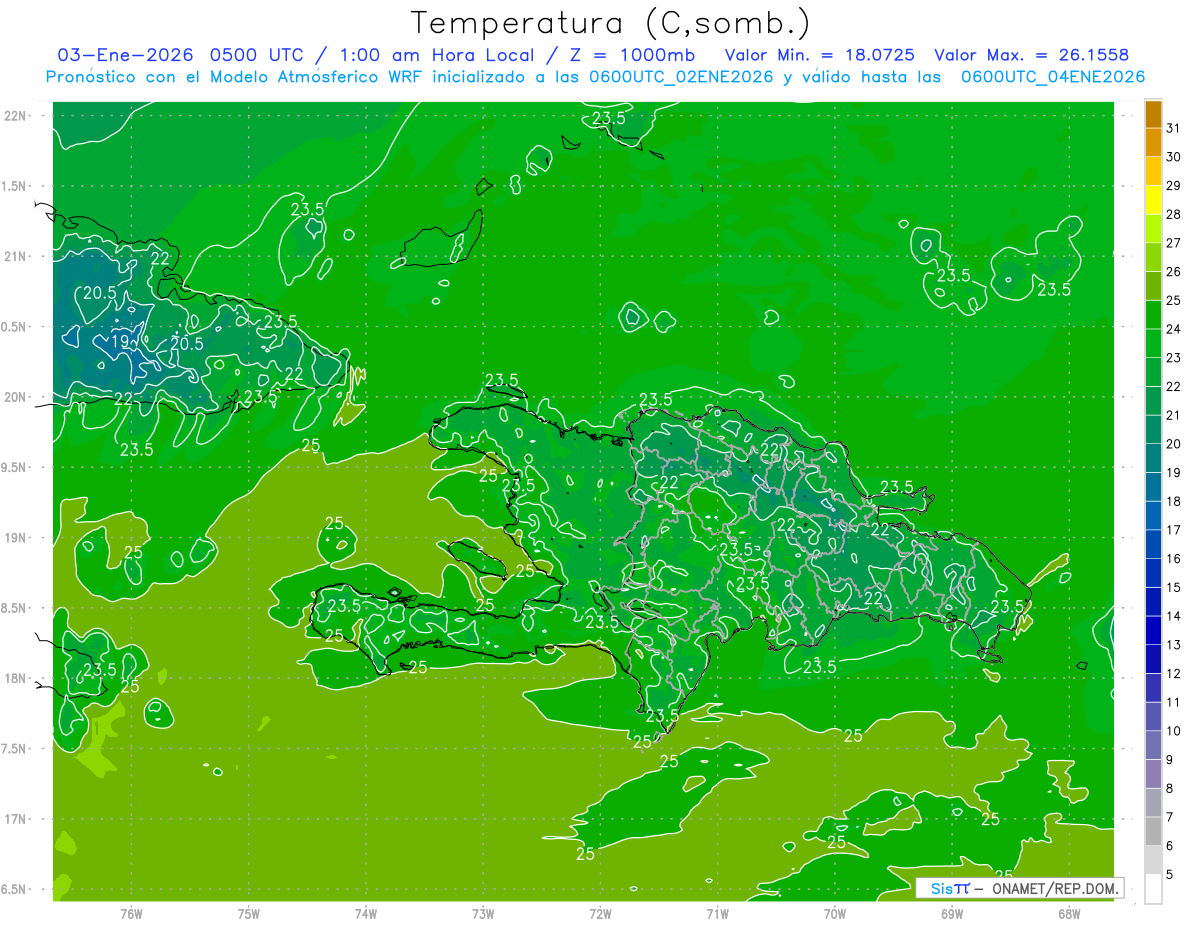Image resolution: width=1200 pixels, height=927 pixels.
Task: Click the title 'Temperatura (C,somb.)'
Action: pos(610,23)
